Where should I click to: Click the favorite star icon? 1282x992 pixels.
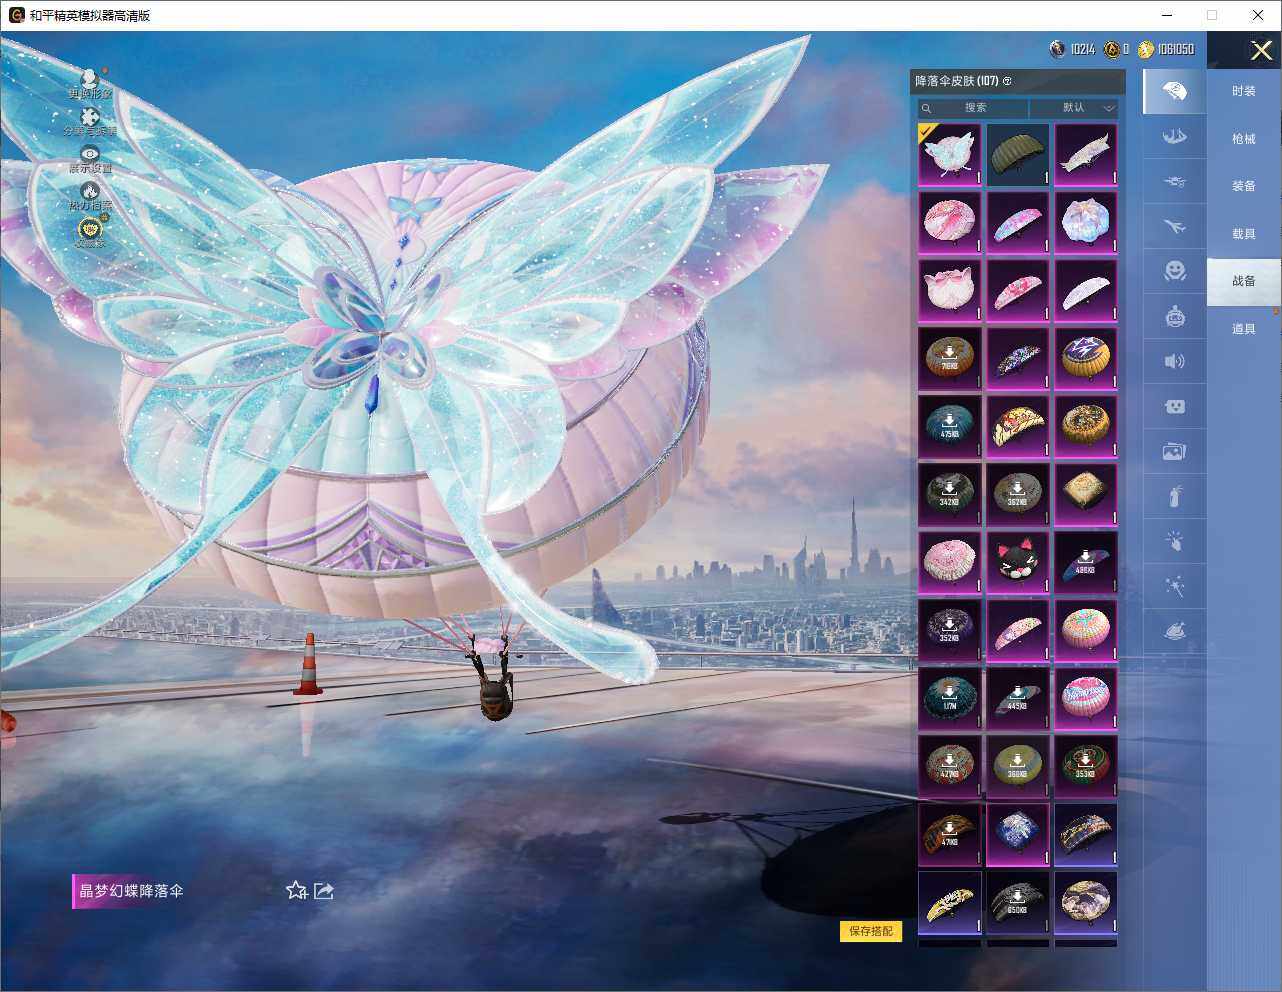[x=296, y=890]
